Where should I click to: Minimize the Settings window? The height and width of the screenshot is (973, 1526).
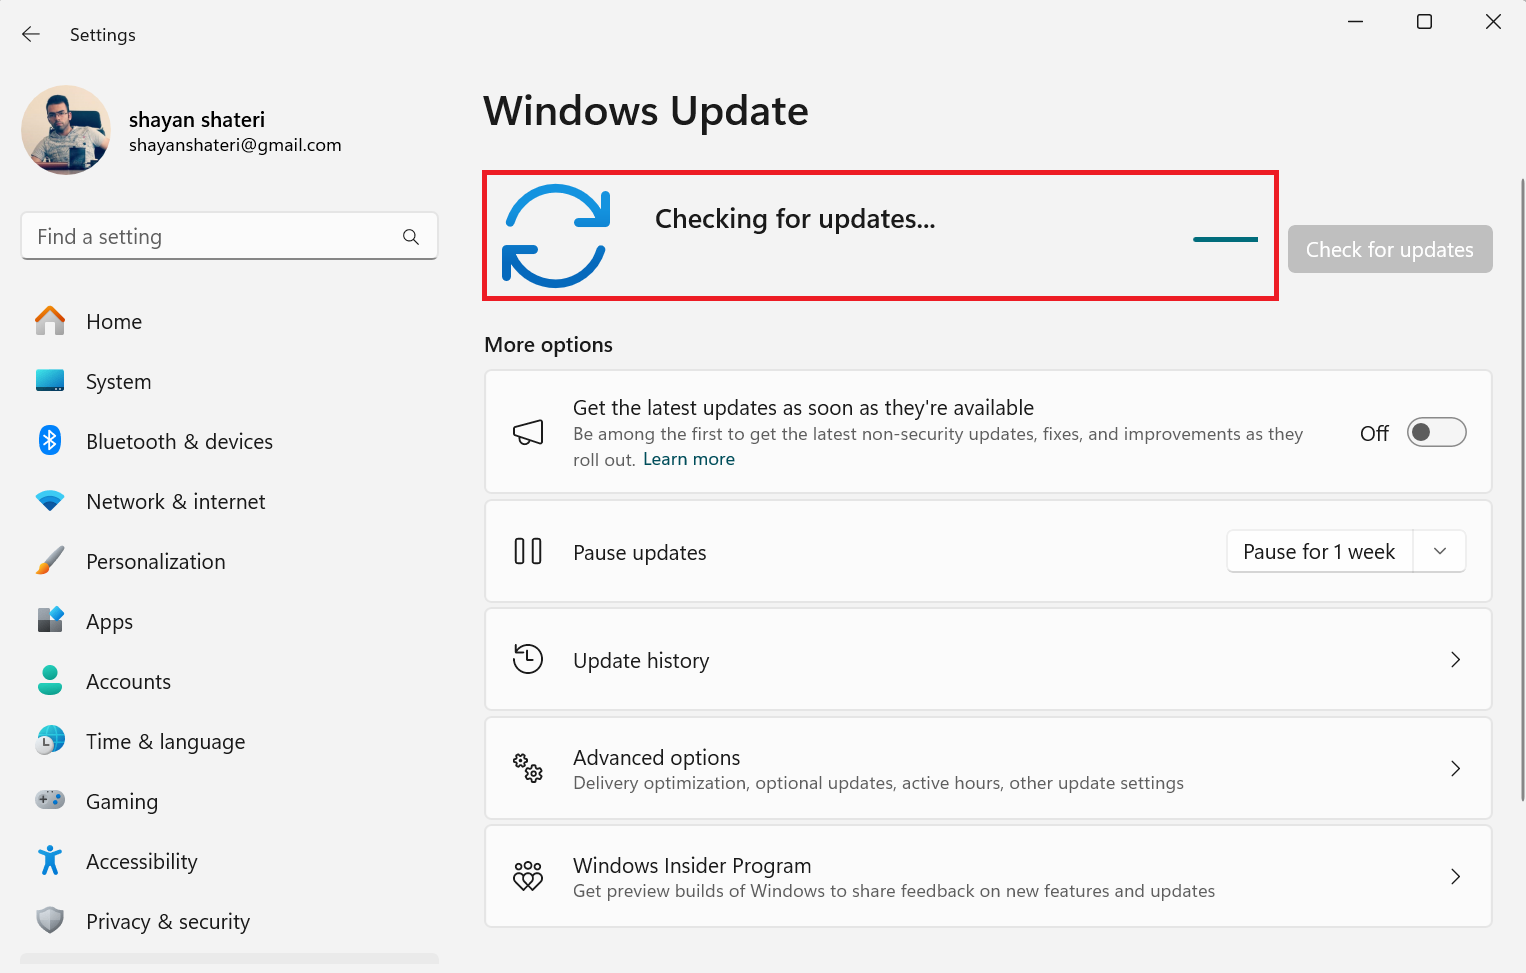(1356, 22)
